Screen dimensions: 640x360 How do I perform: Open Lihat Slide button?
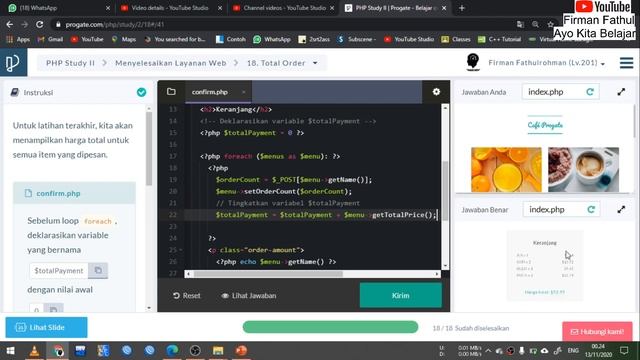tap(46, 327)
